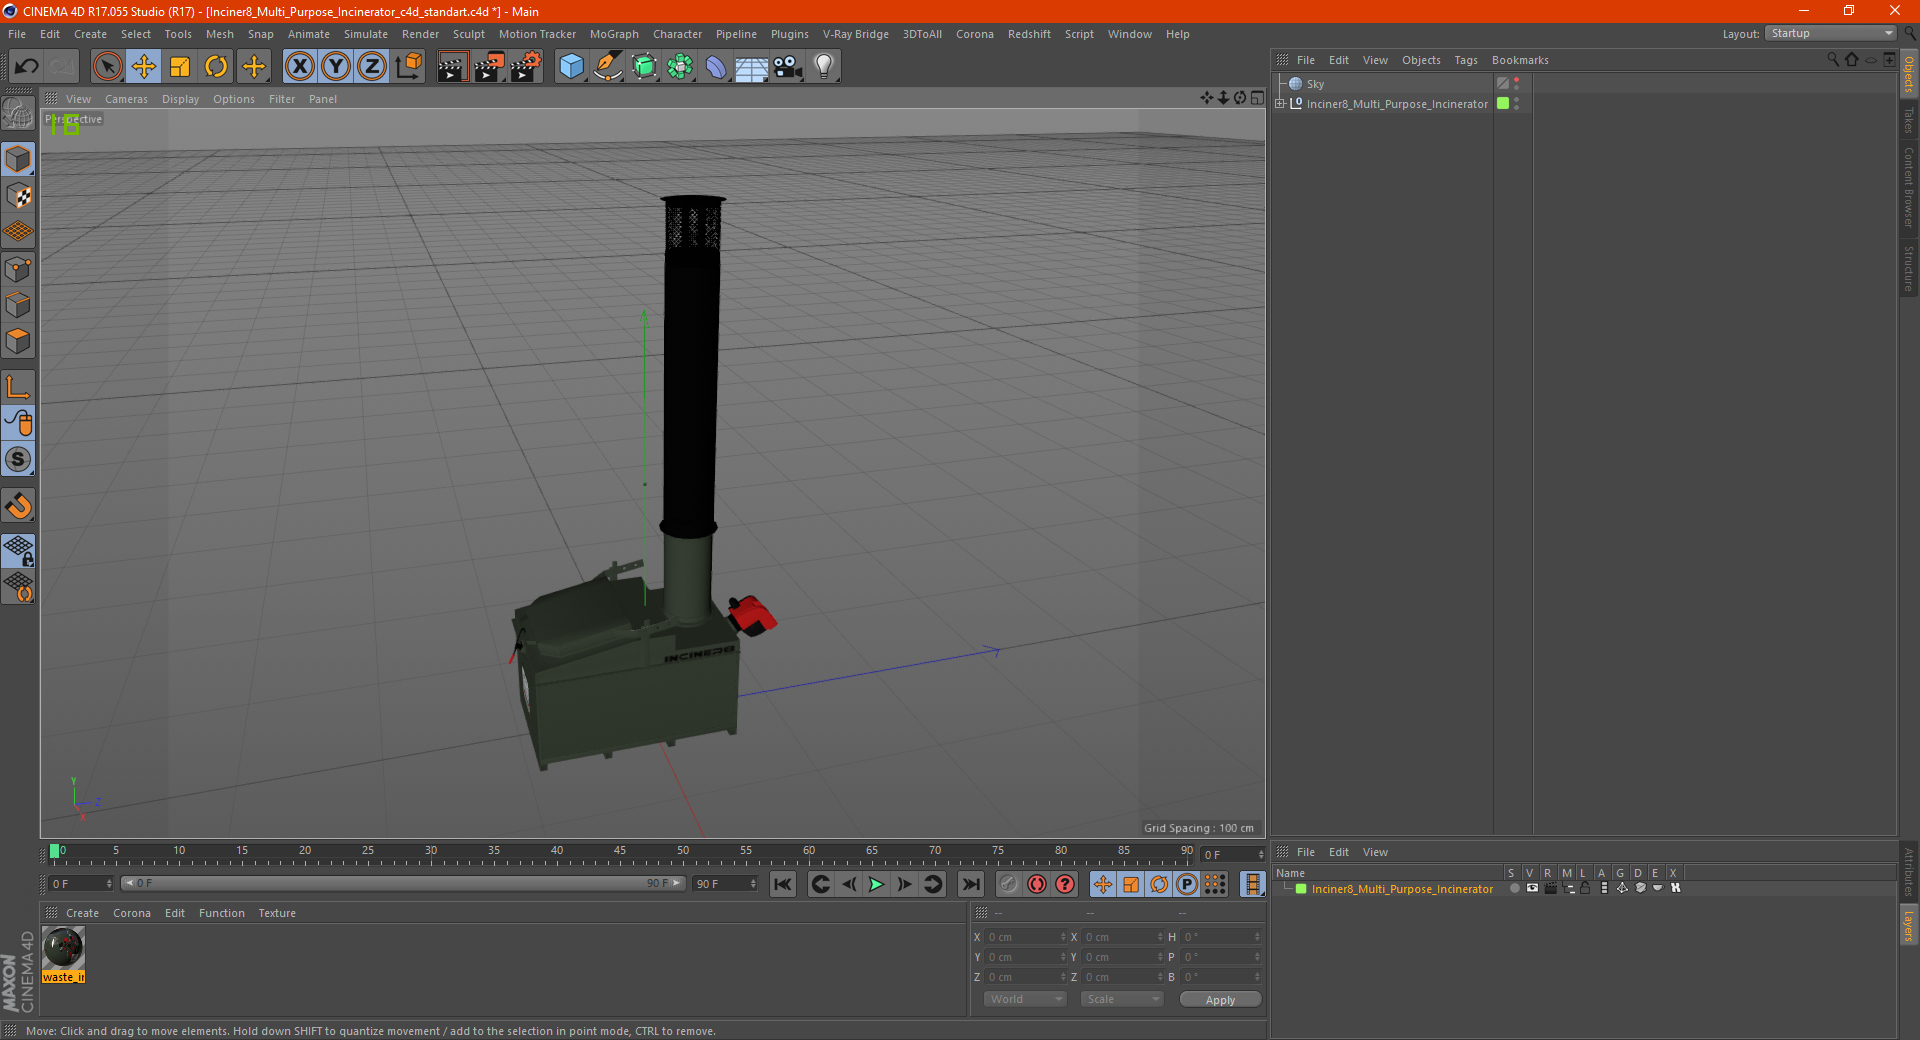
Task: Toggle Snap with the S icon
Action: pos(19,460)
